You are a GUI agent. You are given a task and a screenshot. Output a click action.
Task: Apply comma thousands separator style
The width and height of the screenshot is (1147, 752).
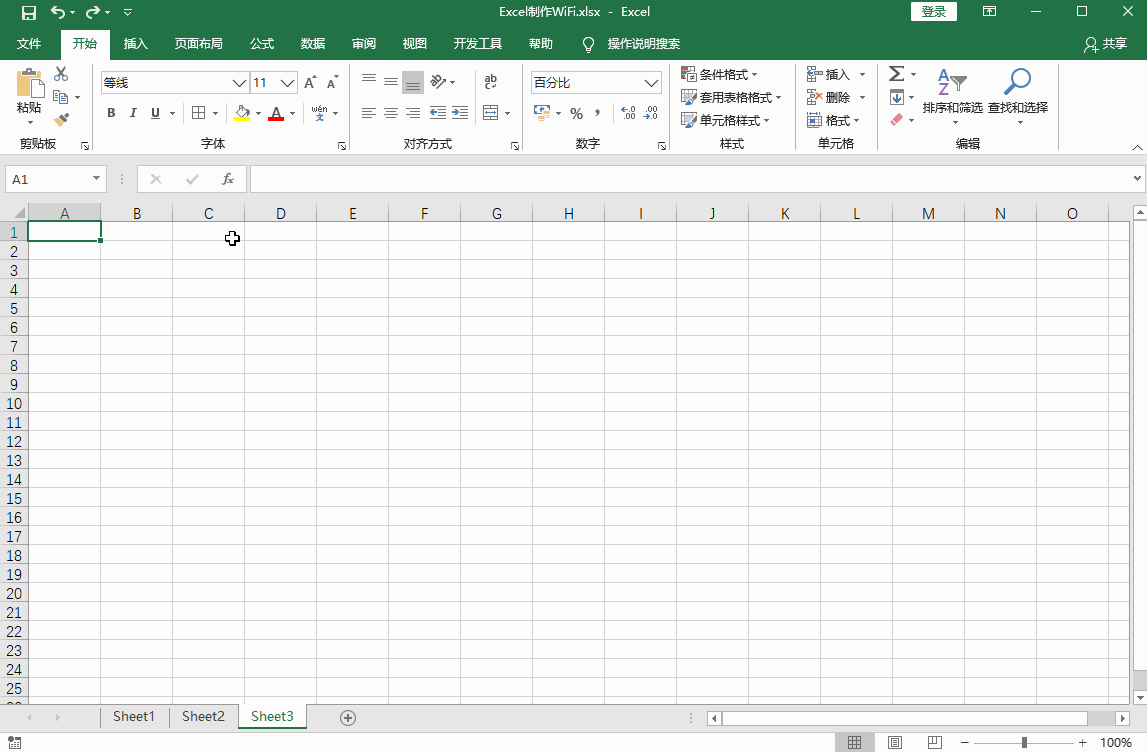pyautogui.click(x=598, y=113)
